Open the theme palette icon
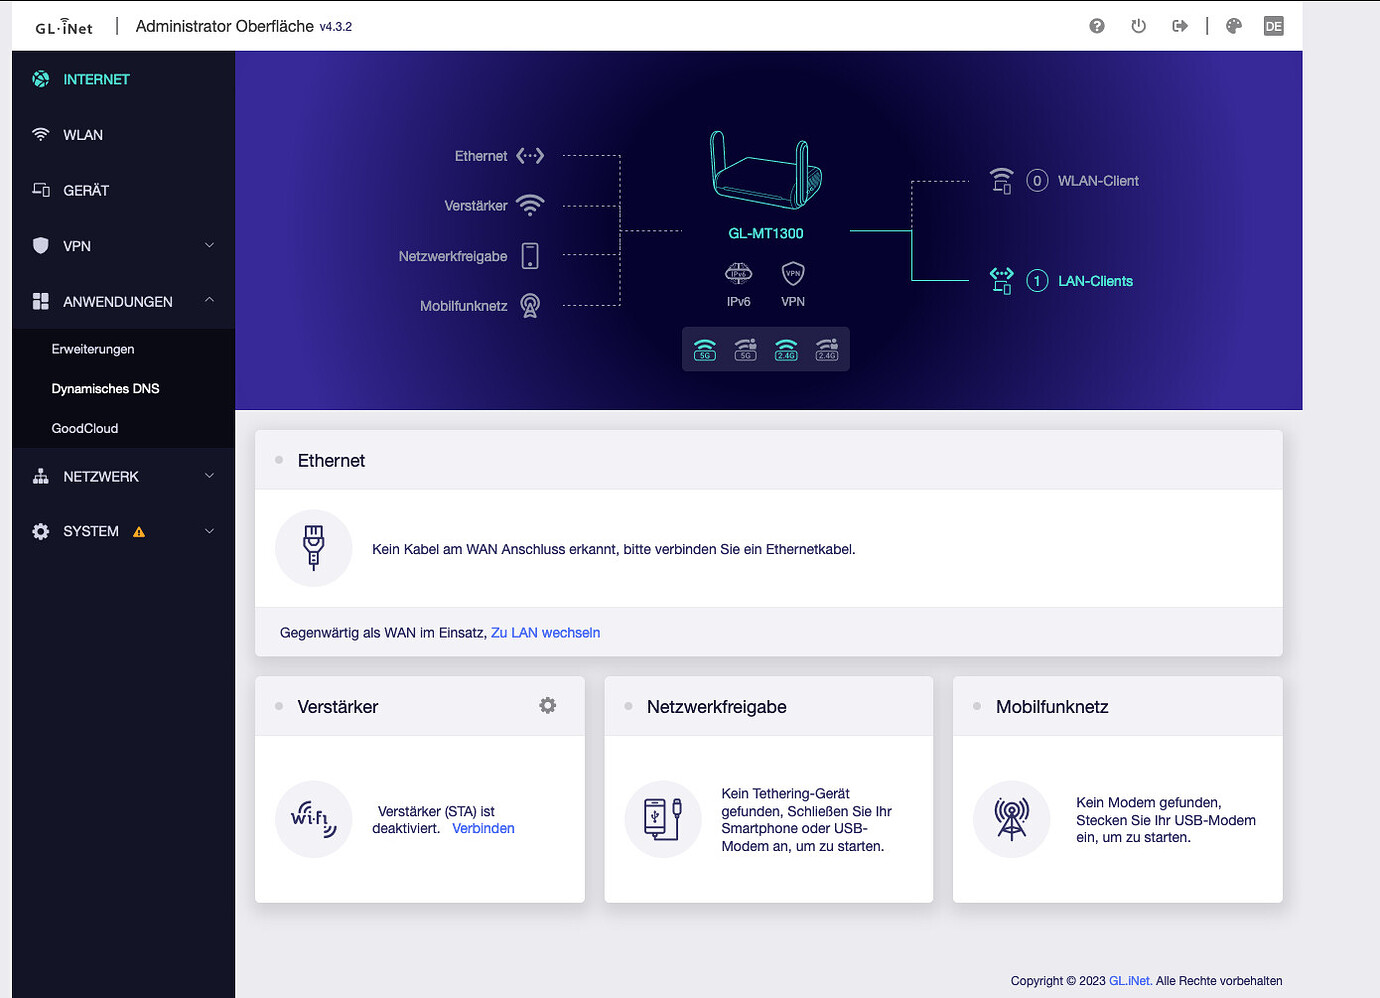This screenshot has height=998, width=1380. click(1234, 26)
